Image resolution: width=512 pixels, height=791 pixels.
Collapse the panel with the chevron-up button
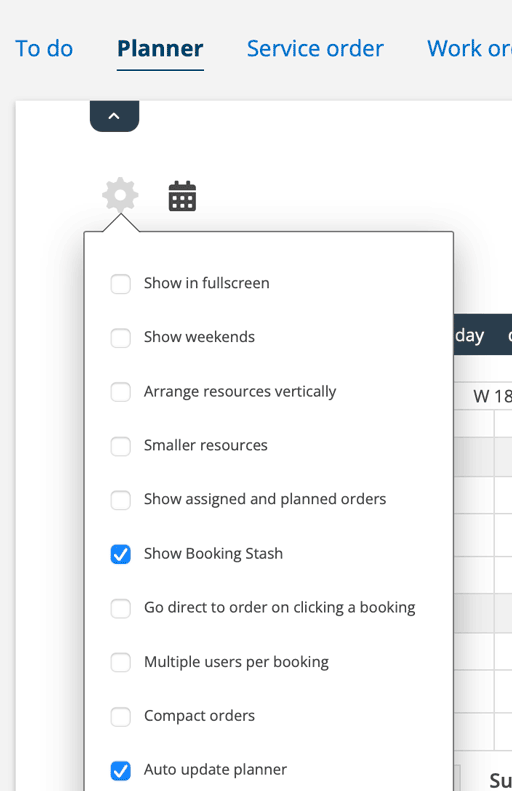click(115, 116)
